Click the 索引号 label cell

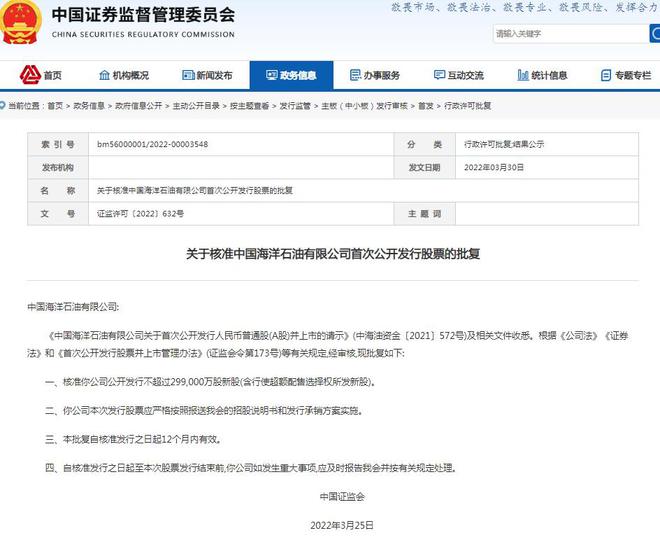[x=58, y=144]
